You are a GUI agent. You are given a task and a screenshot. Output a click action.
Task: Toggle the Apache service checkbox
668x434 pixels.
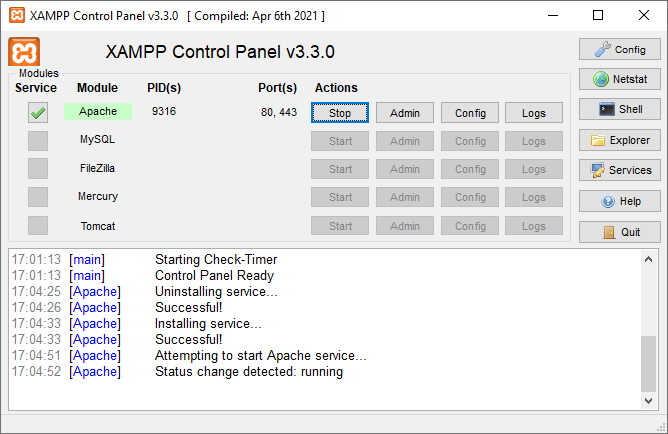(38, 113)
